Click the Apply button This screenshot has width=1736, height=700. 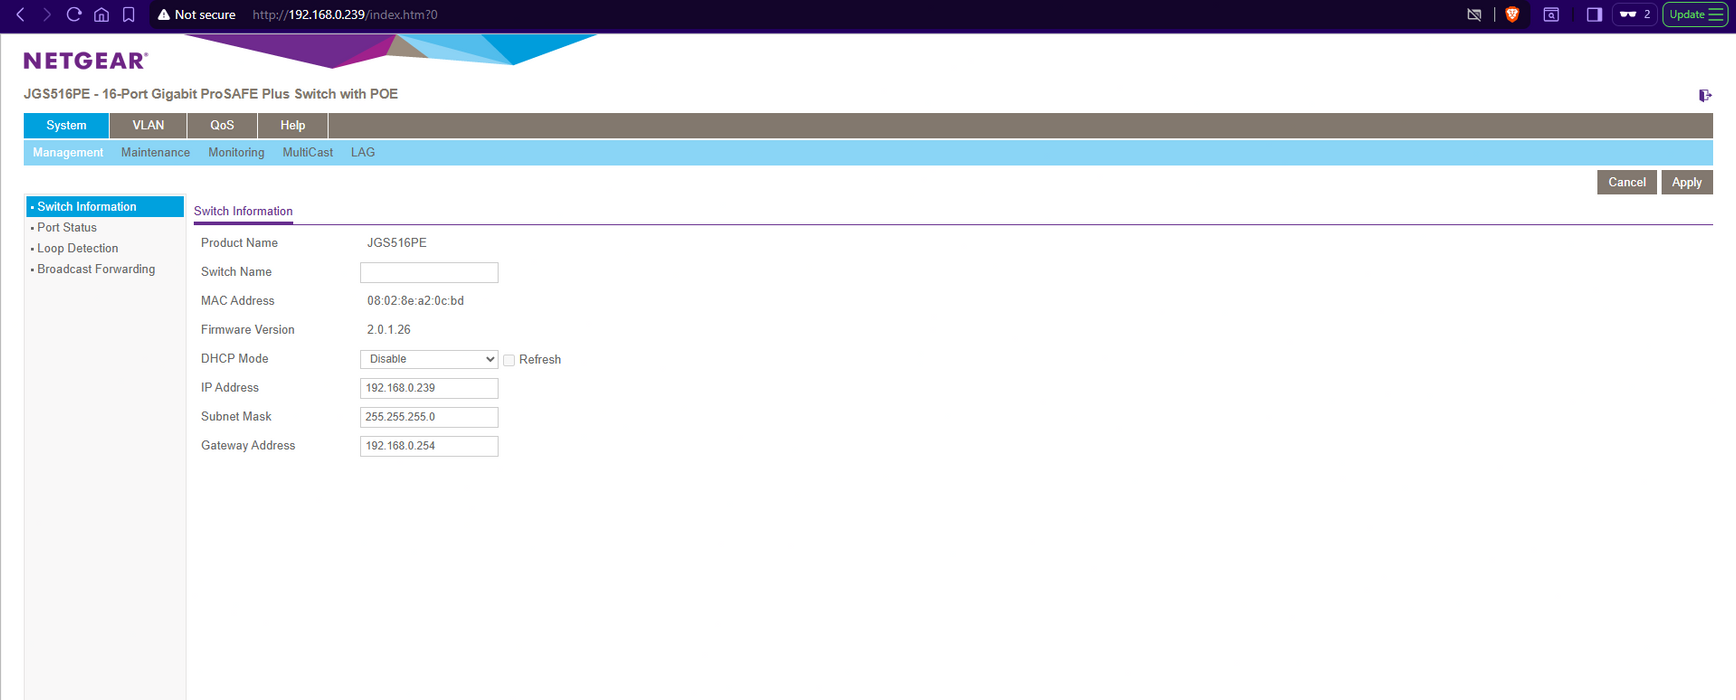pos(1687,182)
